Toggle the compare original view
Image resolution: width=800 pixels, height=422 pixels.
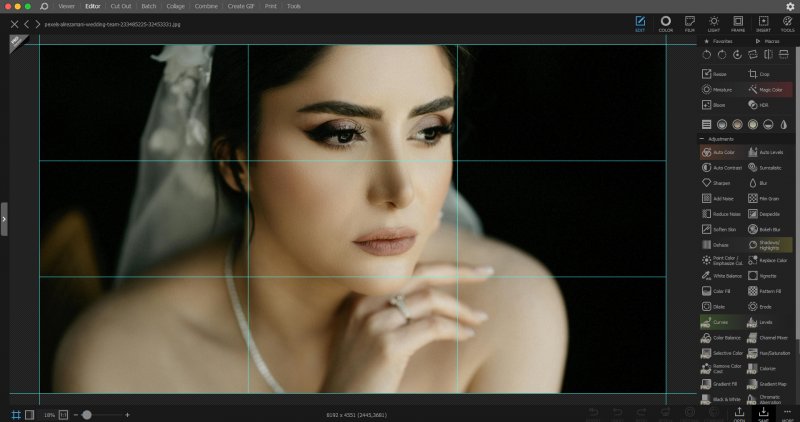click(30, 415)
